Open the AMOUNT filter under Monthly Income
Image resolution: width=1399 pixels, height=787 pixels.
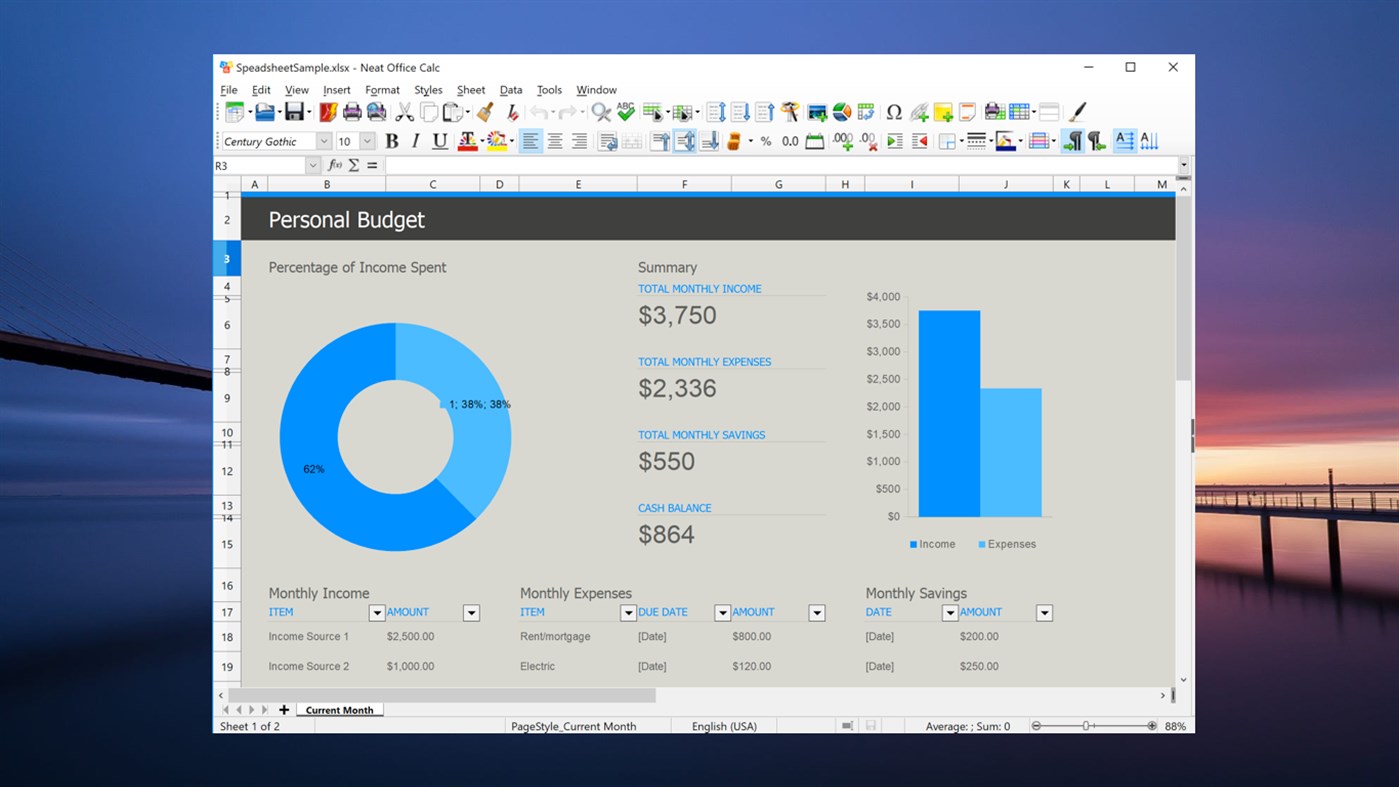tap(470, 612)
